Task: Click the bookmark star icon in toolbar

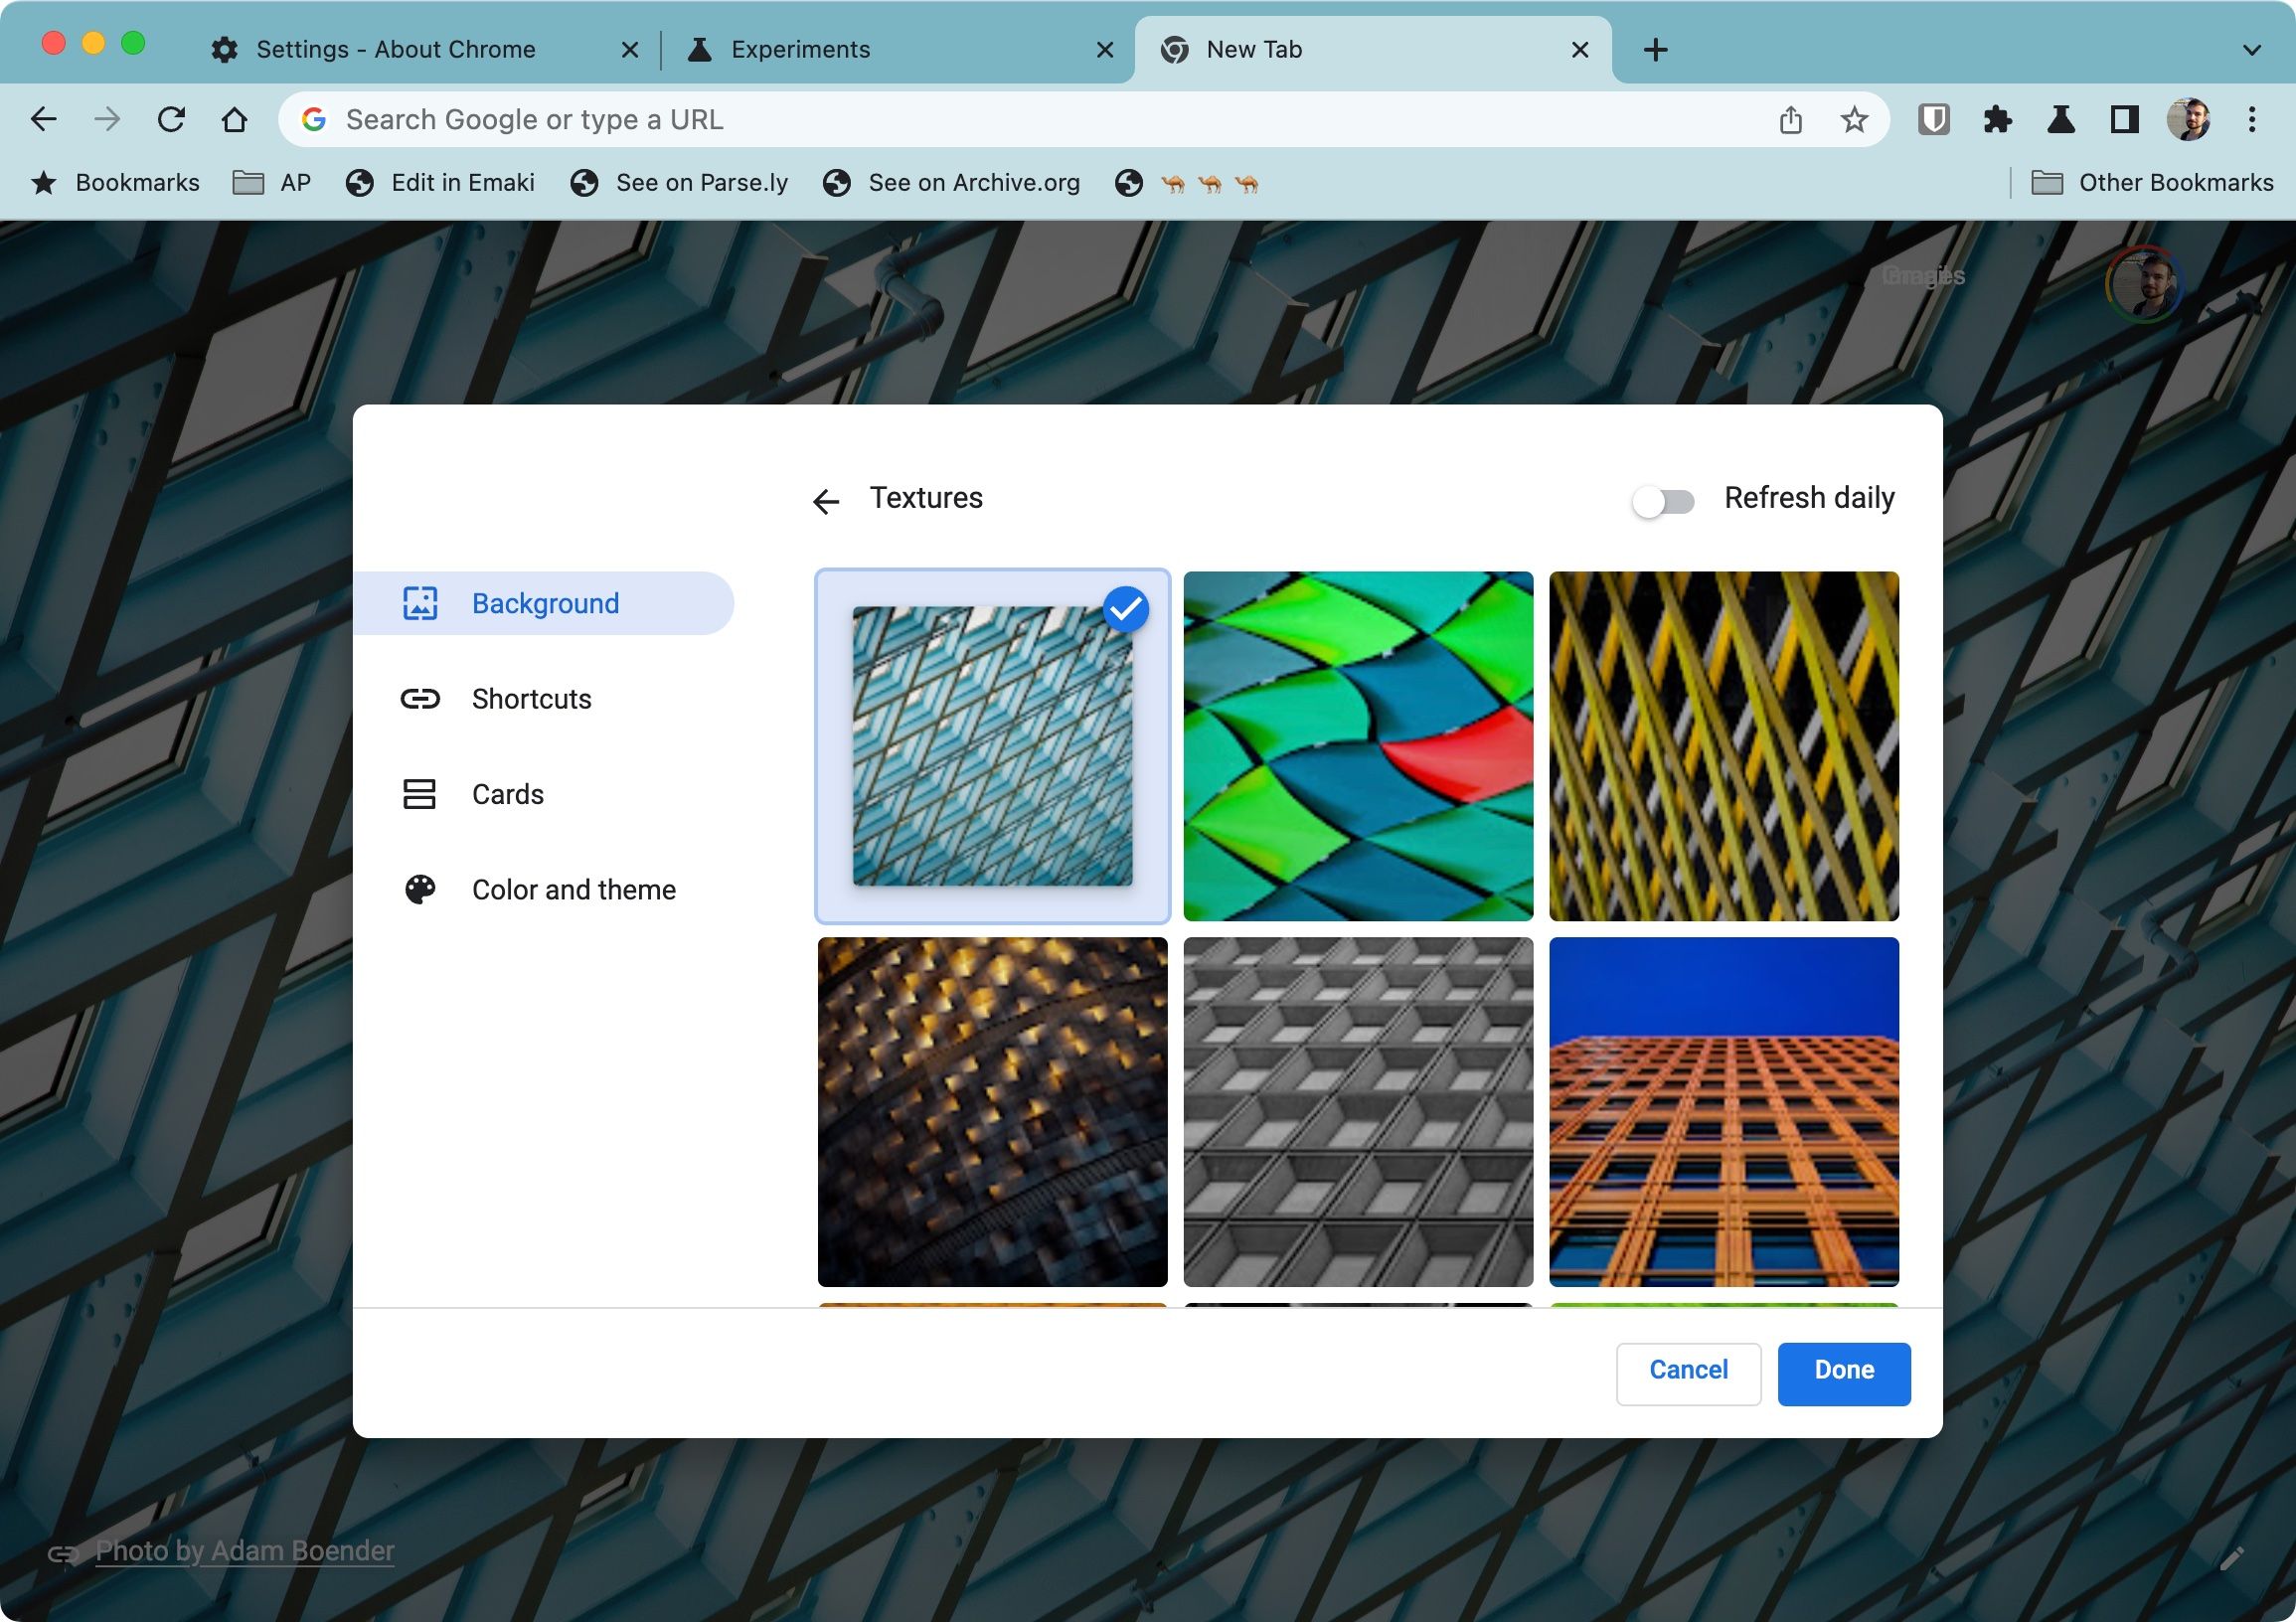Action: 1856,119
